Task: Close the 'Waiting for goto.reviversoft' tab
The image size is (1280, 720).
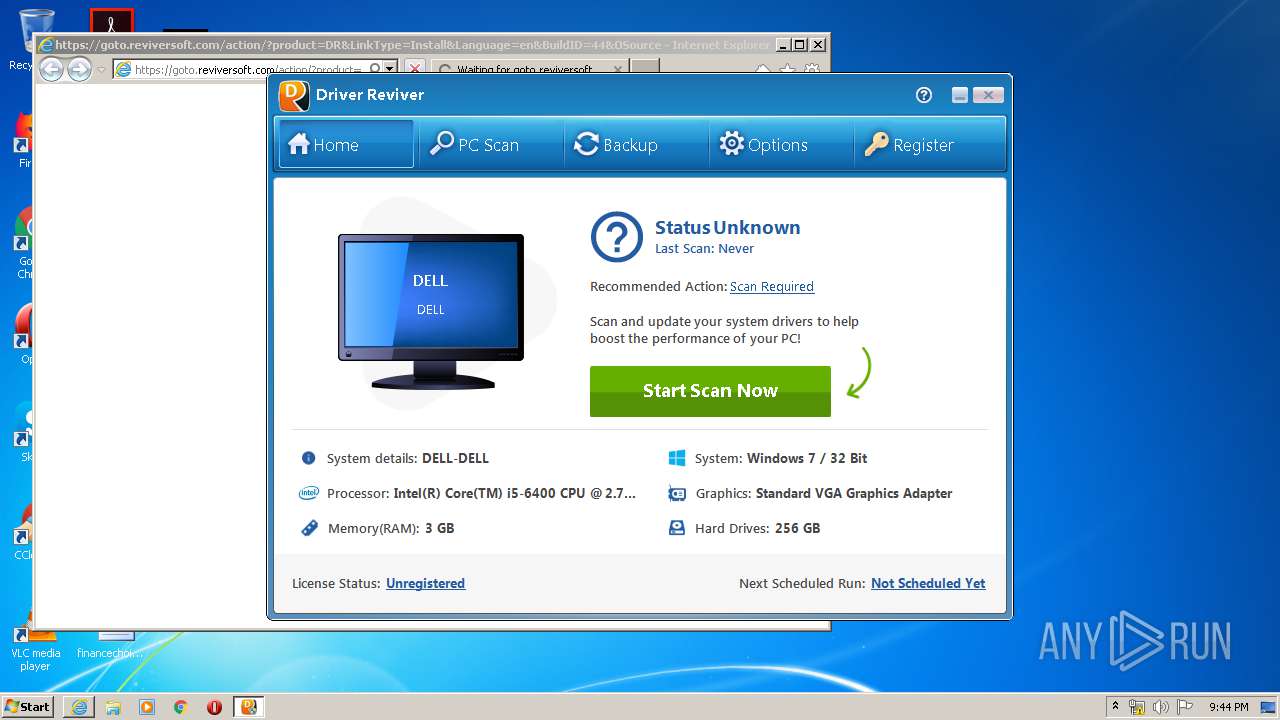Action: tap(618, 69)
